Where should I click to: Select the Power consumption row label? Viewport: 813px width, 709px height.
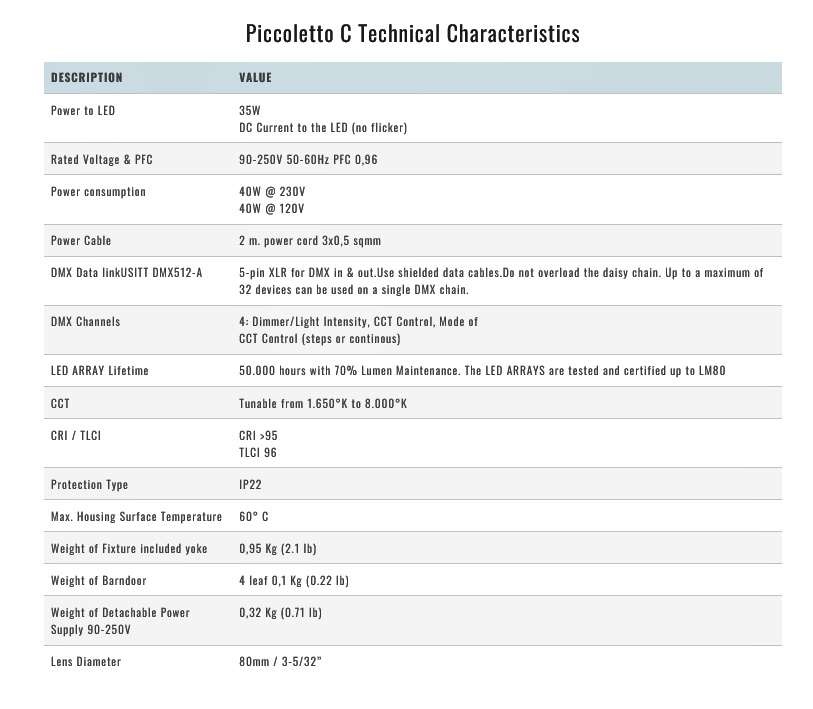point(98,191)
